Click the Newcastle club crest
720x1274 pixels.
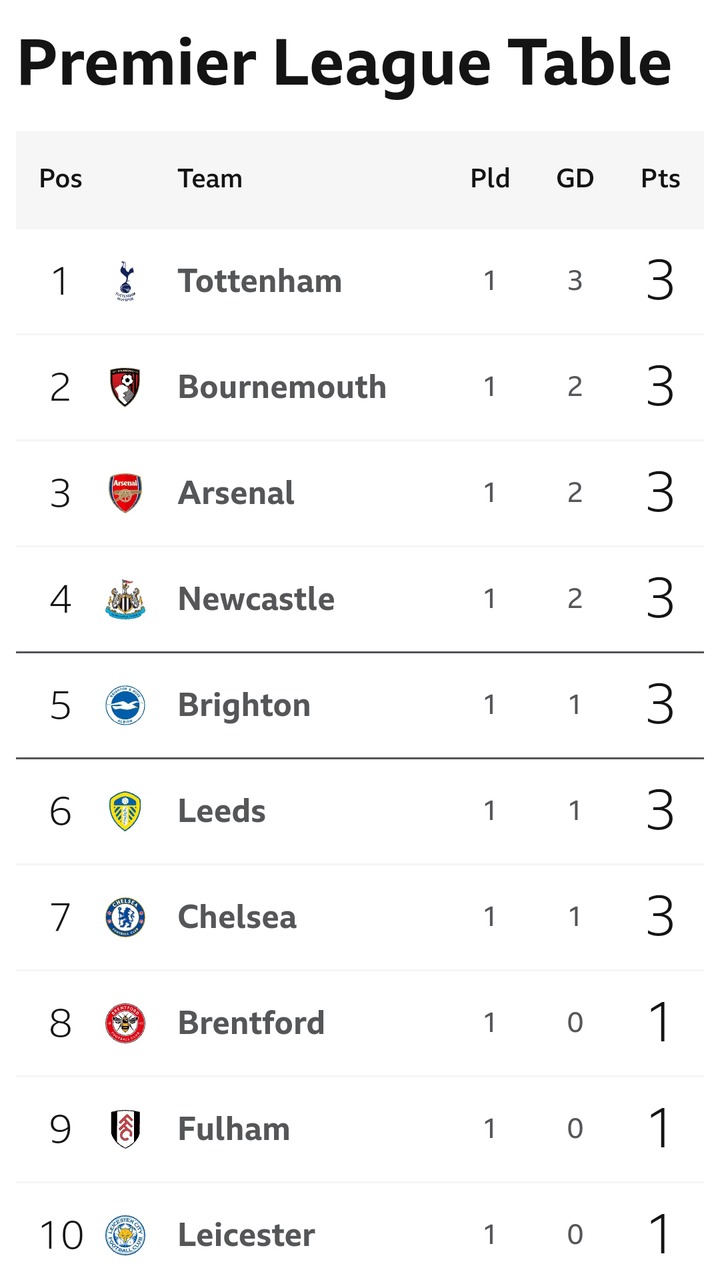coord(125,599)
